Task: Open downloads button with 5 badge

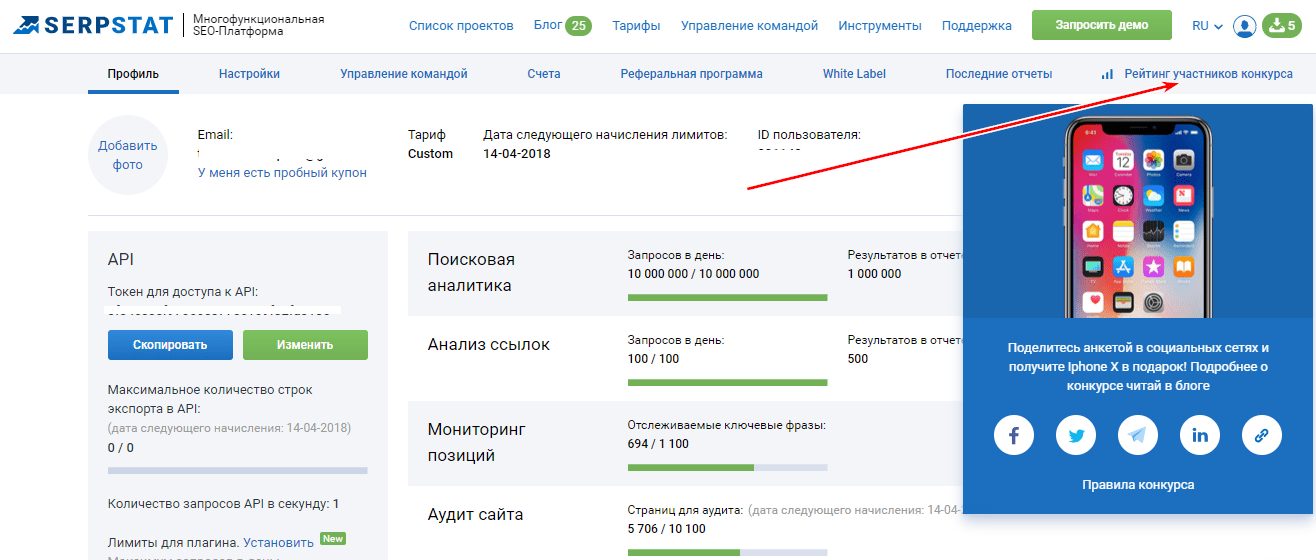Action: tap(1281, 26)
